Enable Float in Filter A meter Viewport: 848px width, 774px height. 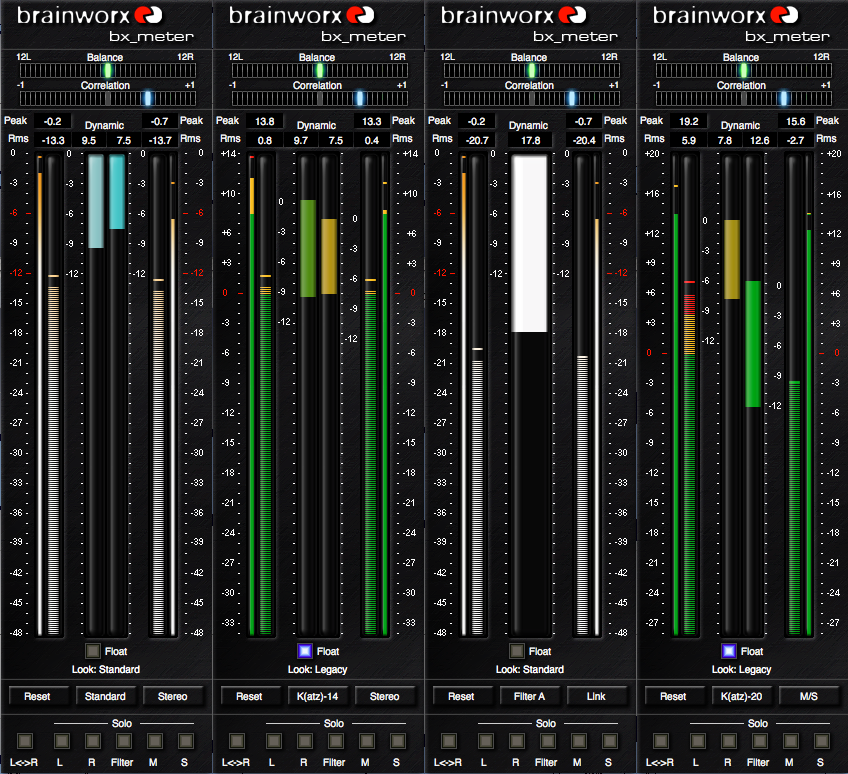517,651
